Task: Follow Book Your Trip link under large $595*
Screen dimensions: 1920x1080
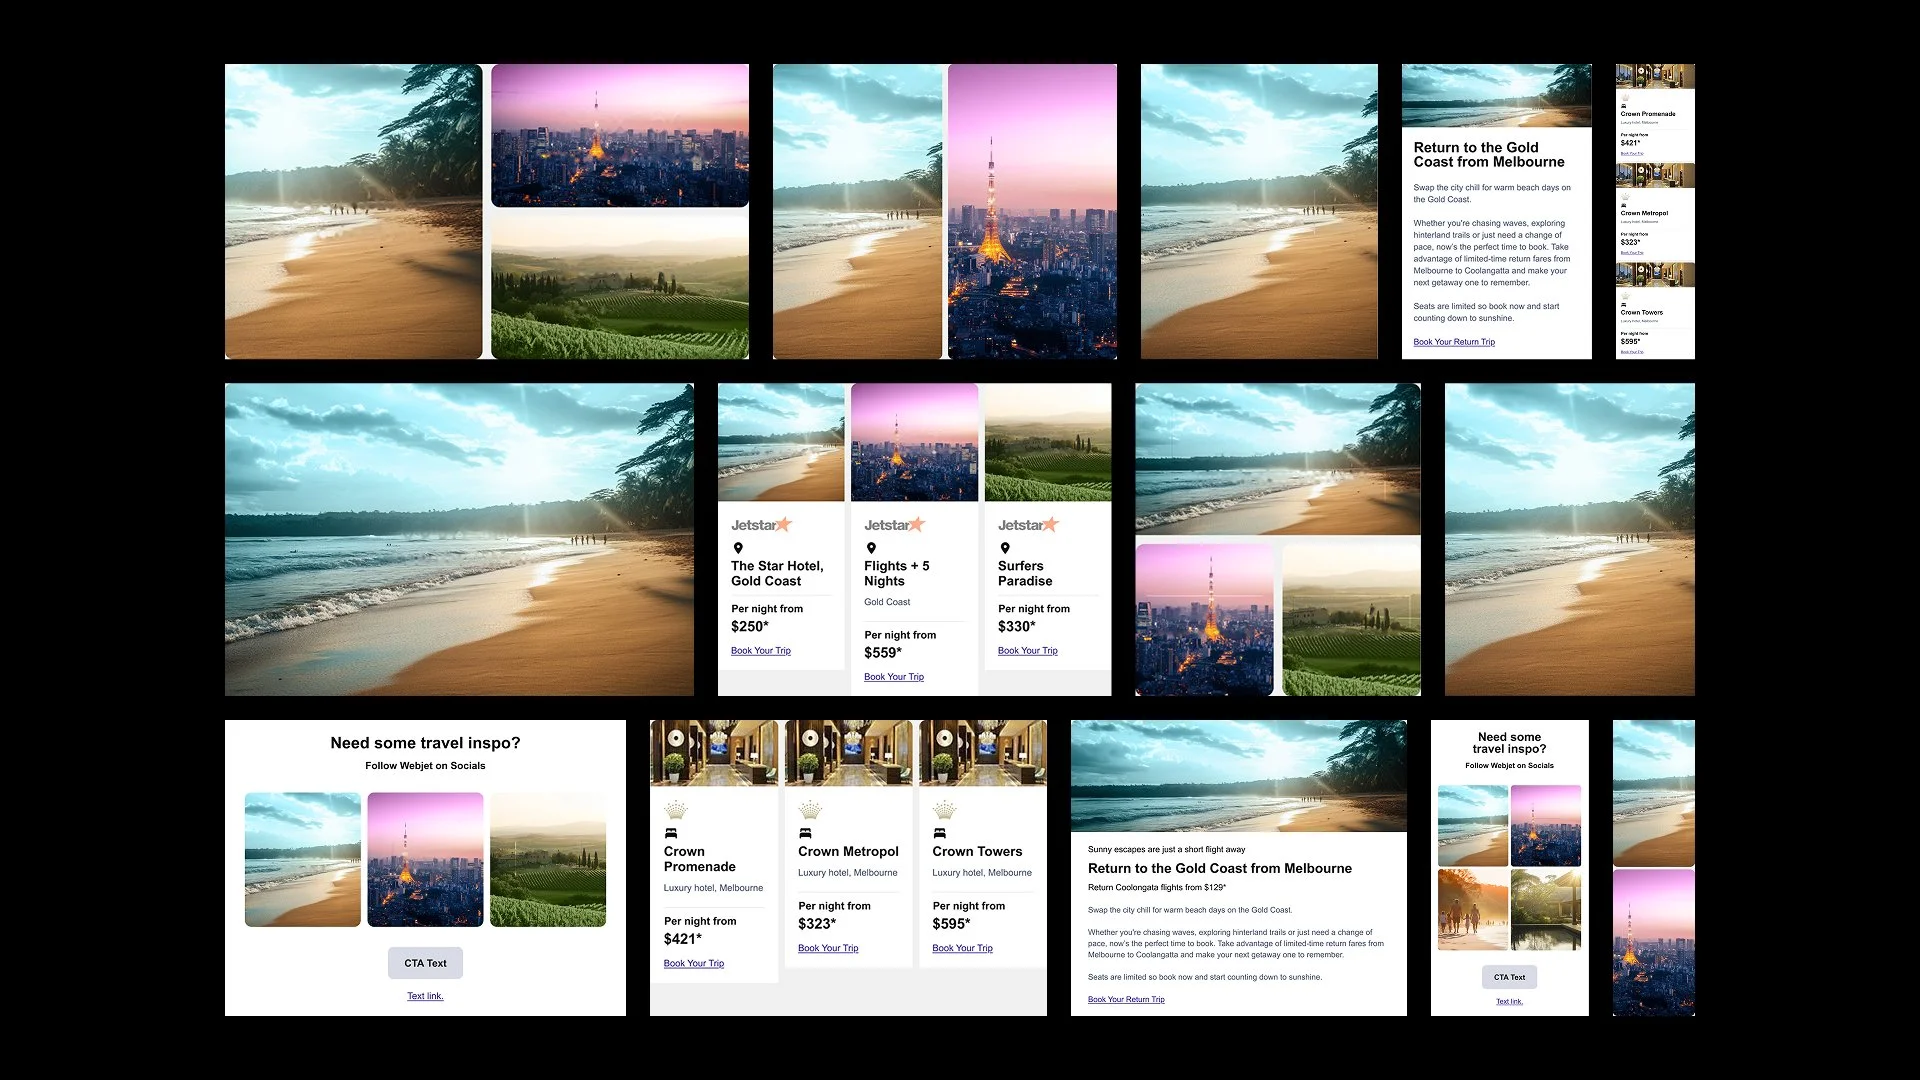Action: click(963, 948)
